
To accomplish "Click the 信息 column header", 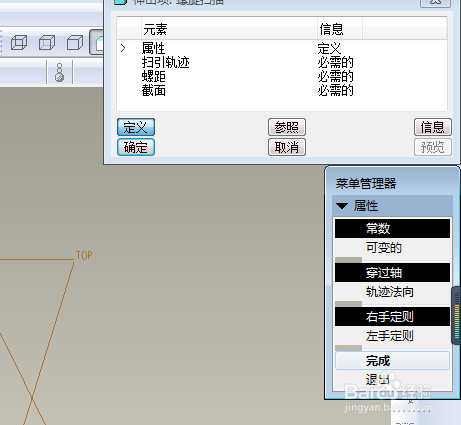I will pos(340,29).
